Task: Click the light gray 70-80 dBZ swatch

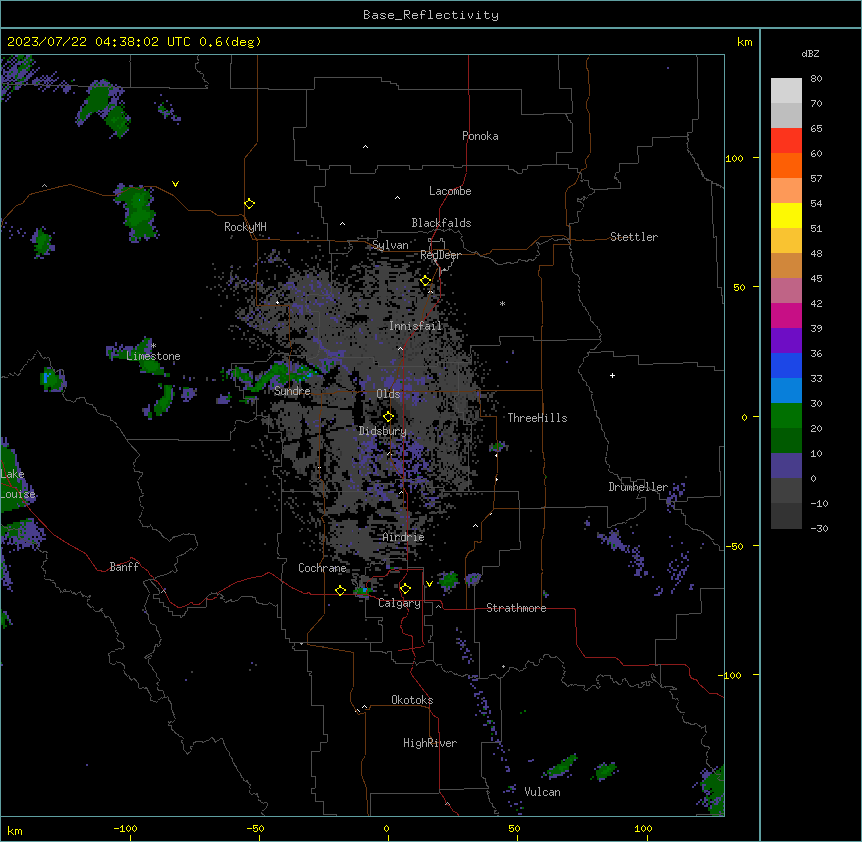Action: coord(786,91)
